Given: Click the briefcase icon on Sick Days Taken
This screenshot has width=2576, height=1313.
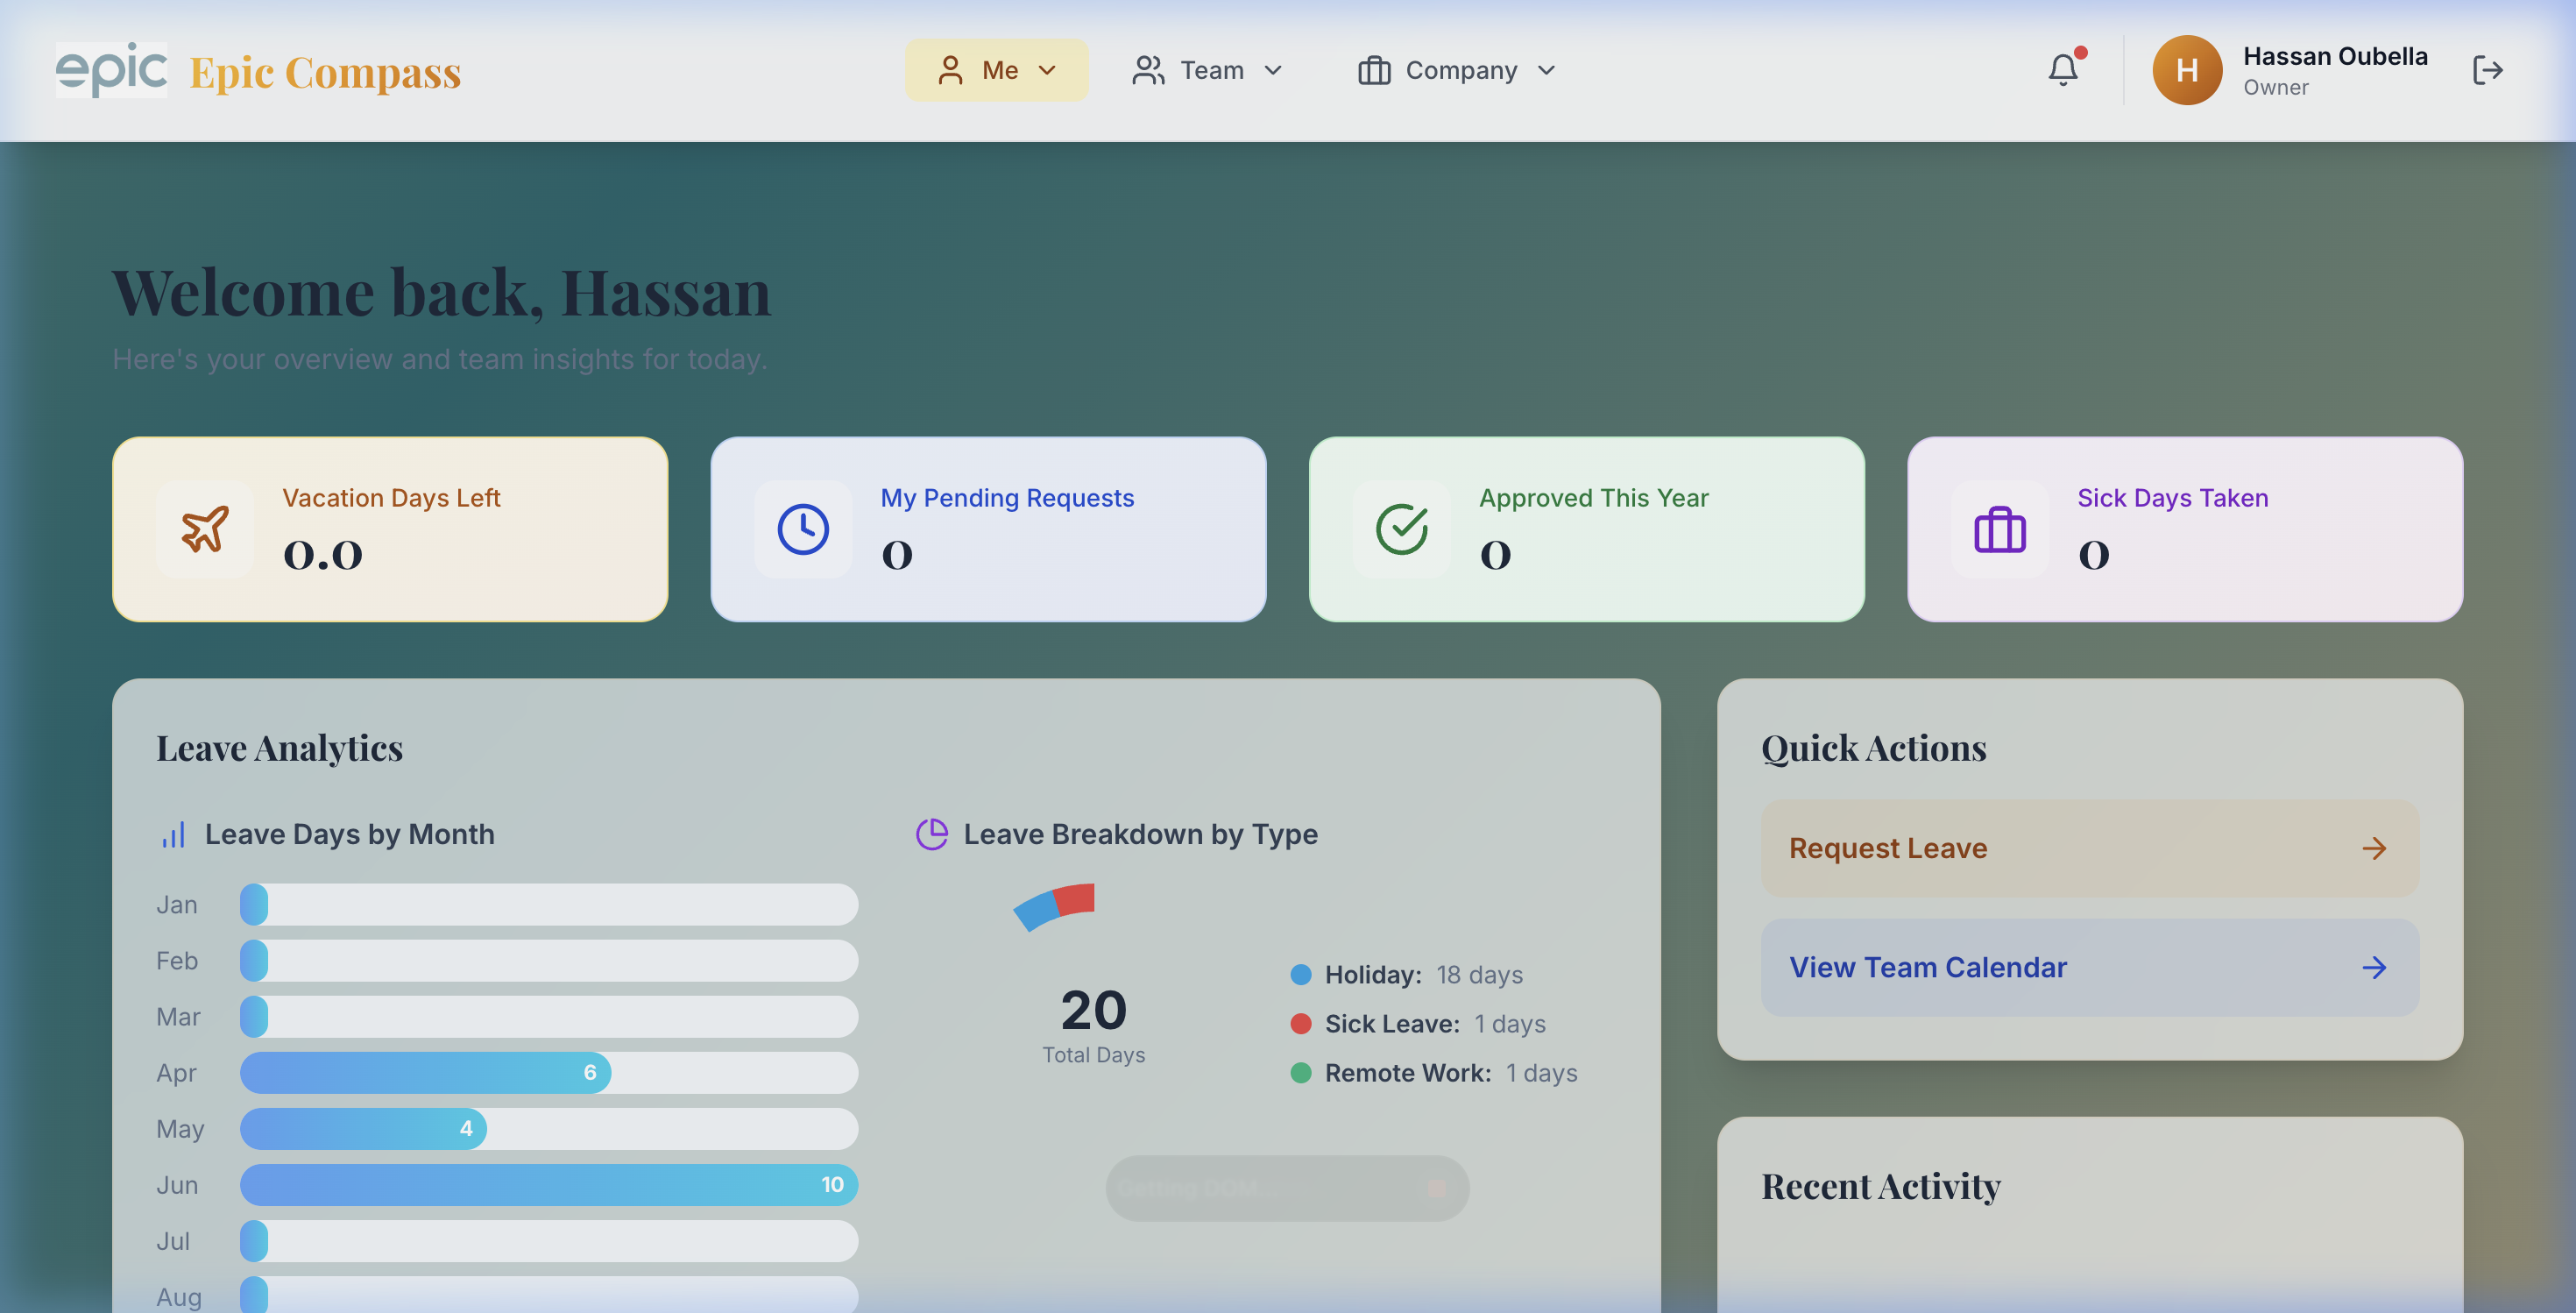Looking at the screenshot, I should pyautogui.click(x=1999, y=529).
